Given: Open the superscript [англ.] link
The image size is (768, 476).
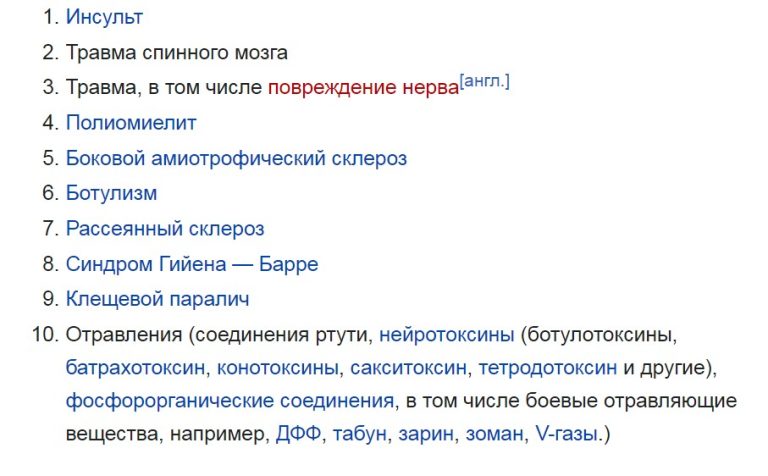Looking at the screenshot, I should pos(485,81).
